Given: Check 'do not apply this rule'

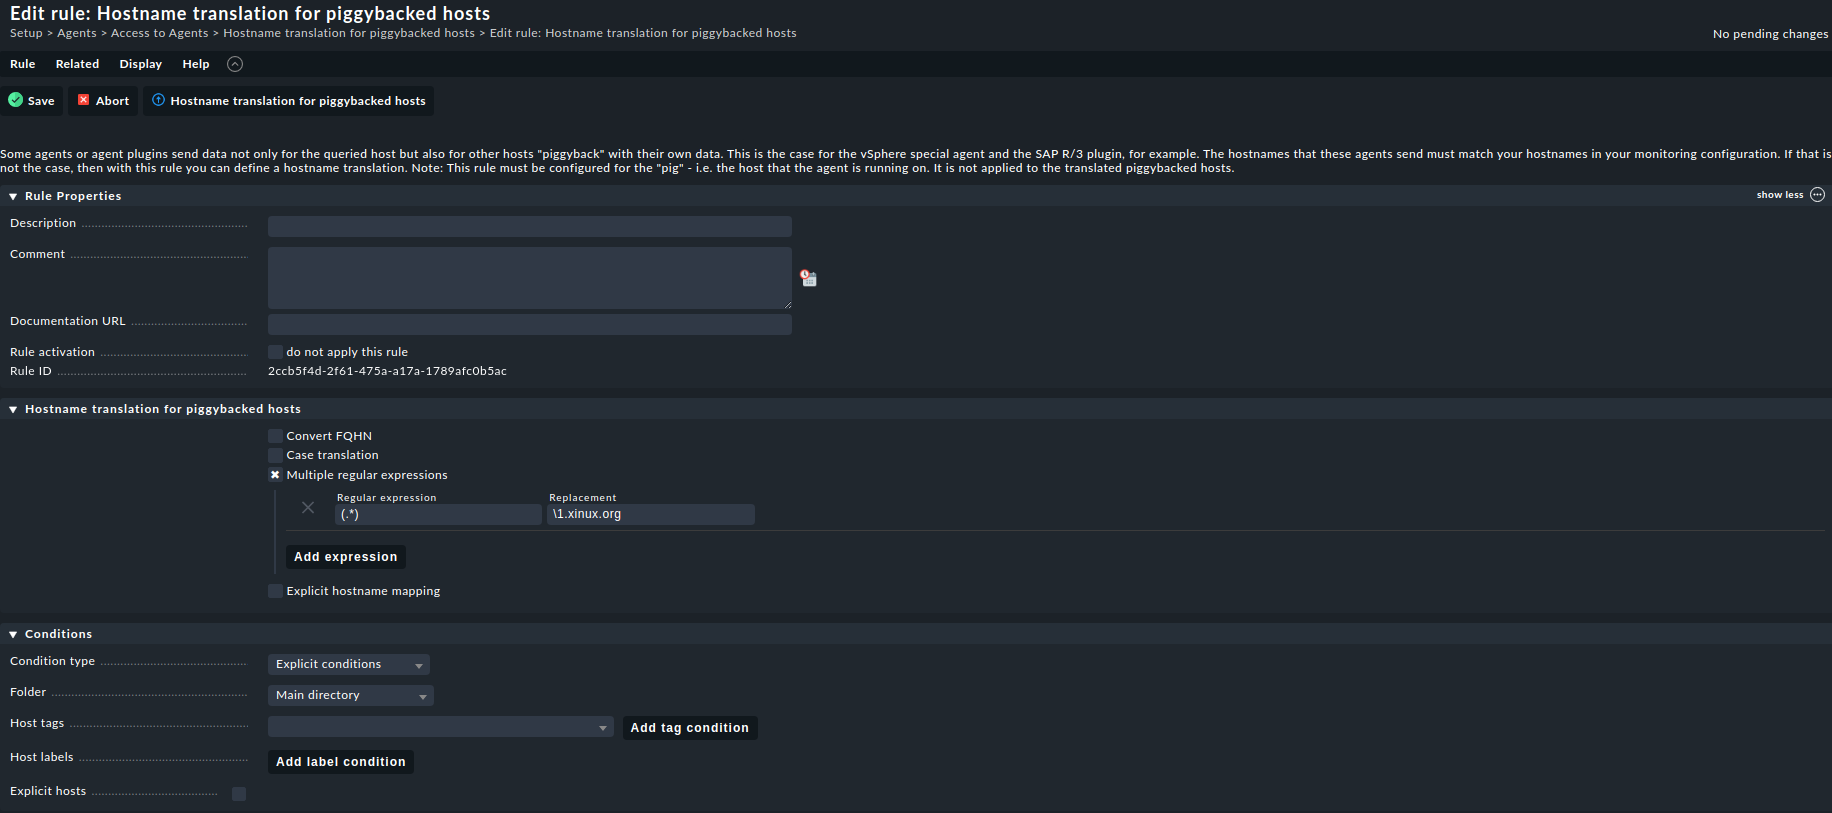Looking at the screenshot, I should coord(275,352).
